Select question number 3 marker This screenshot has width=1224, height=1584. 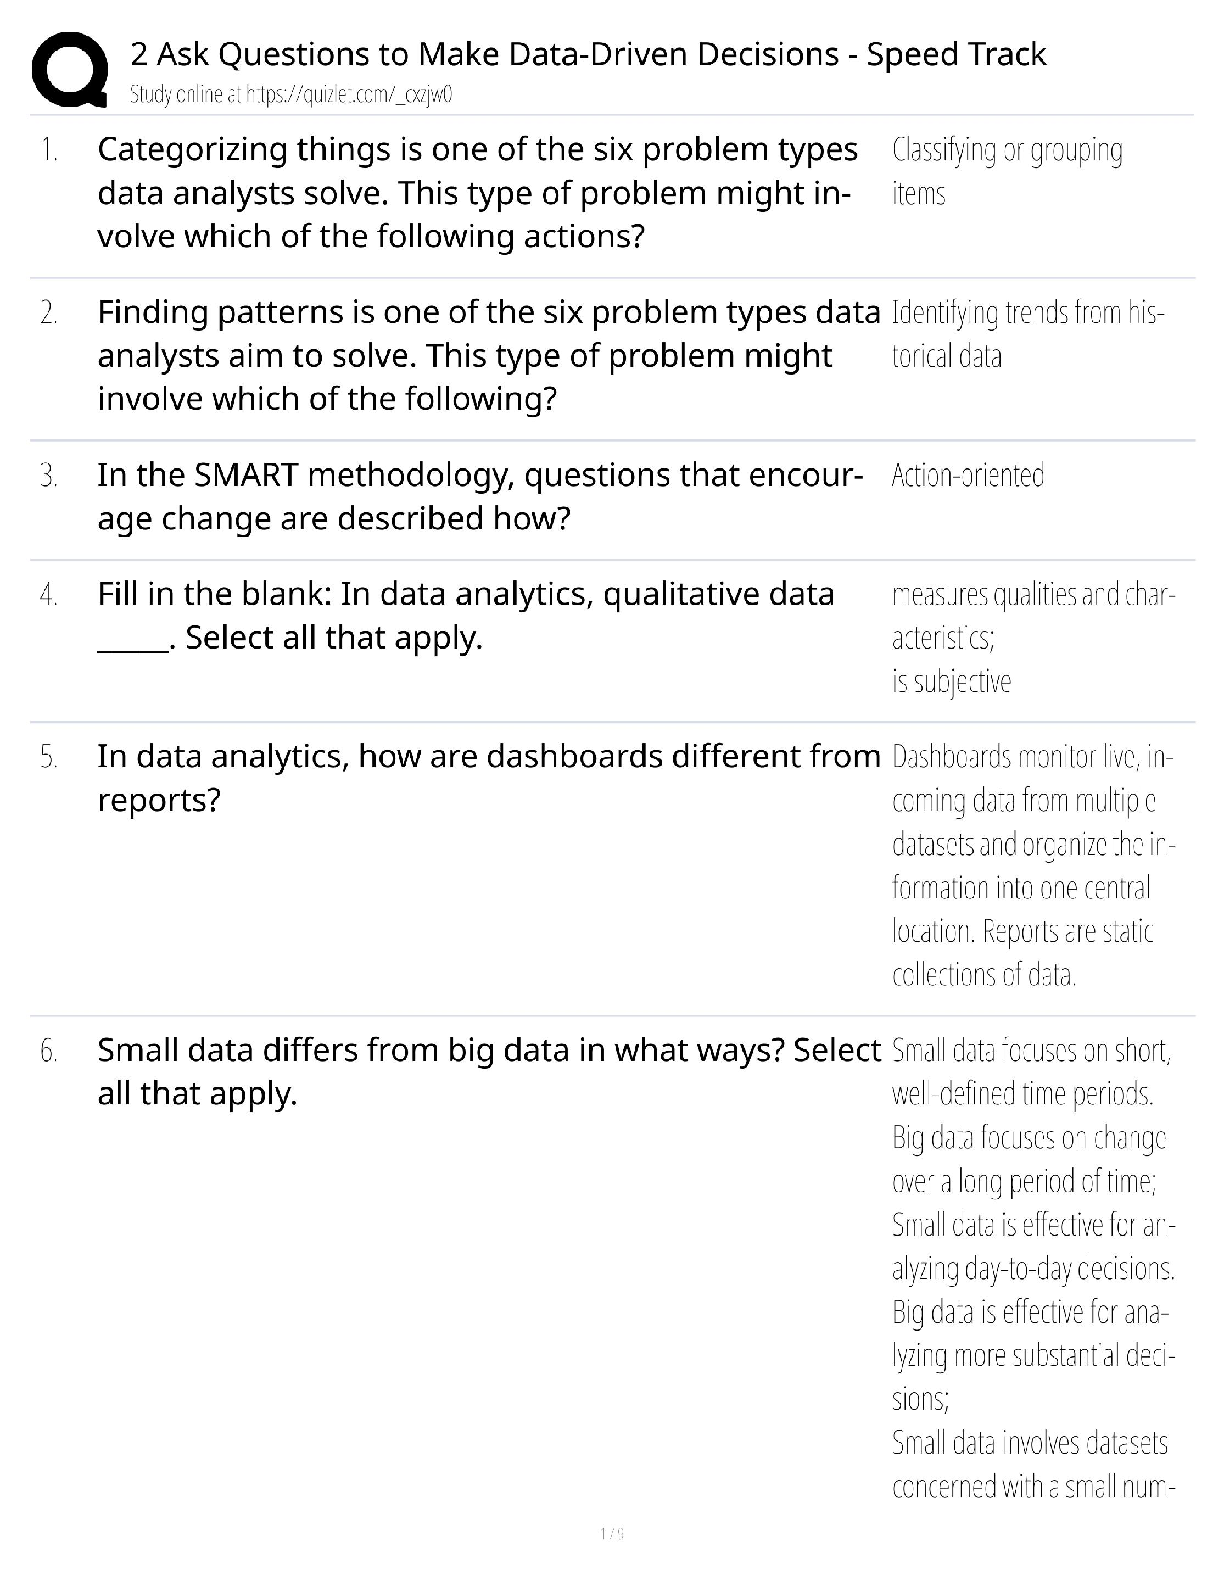click(49, 476)
